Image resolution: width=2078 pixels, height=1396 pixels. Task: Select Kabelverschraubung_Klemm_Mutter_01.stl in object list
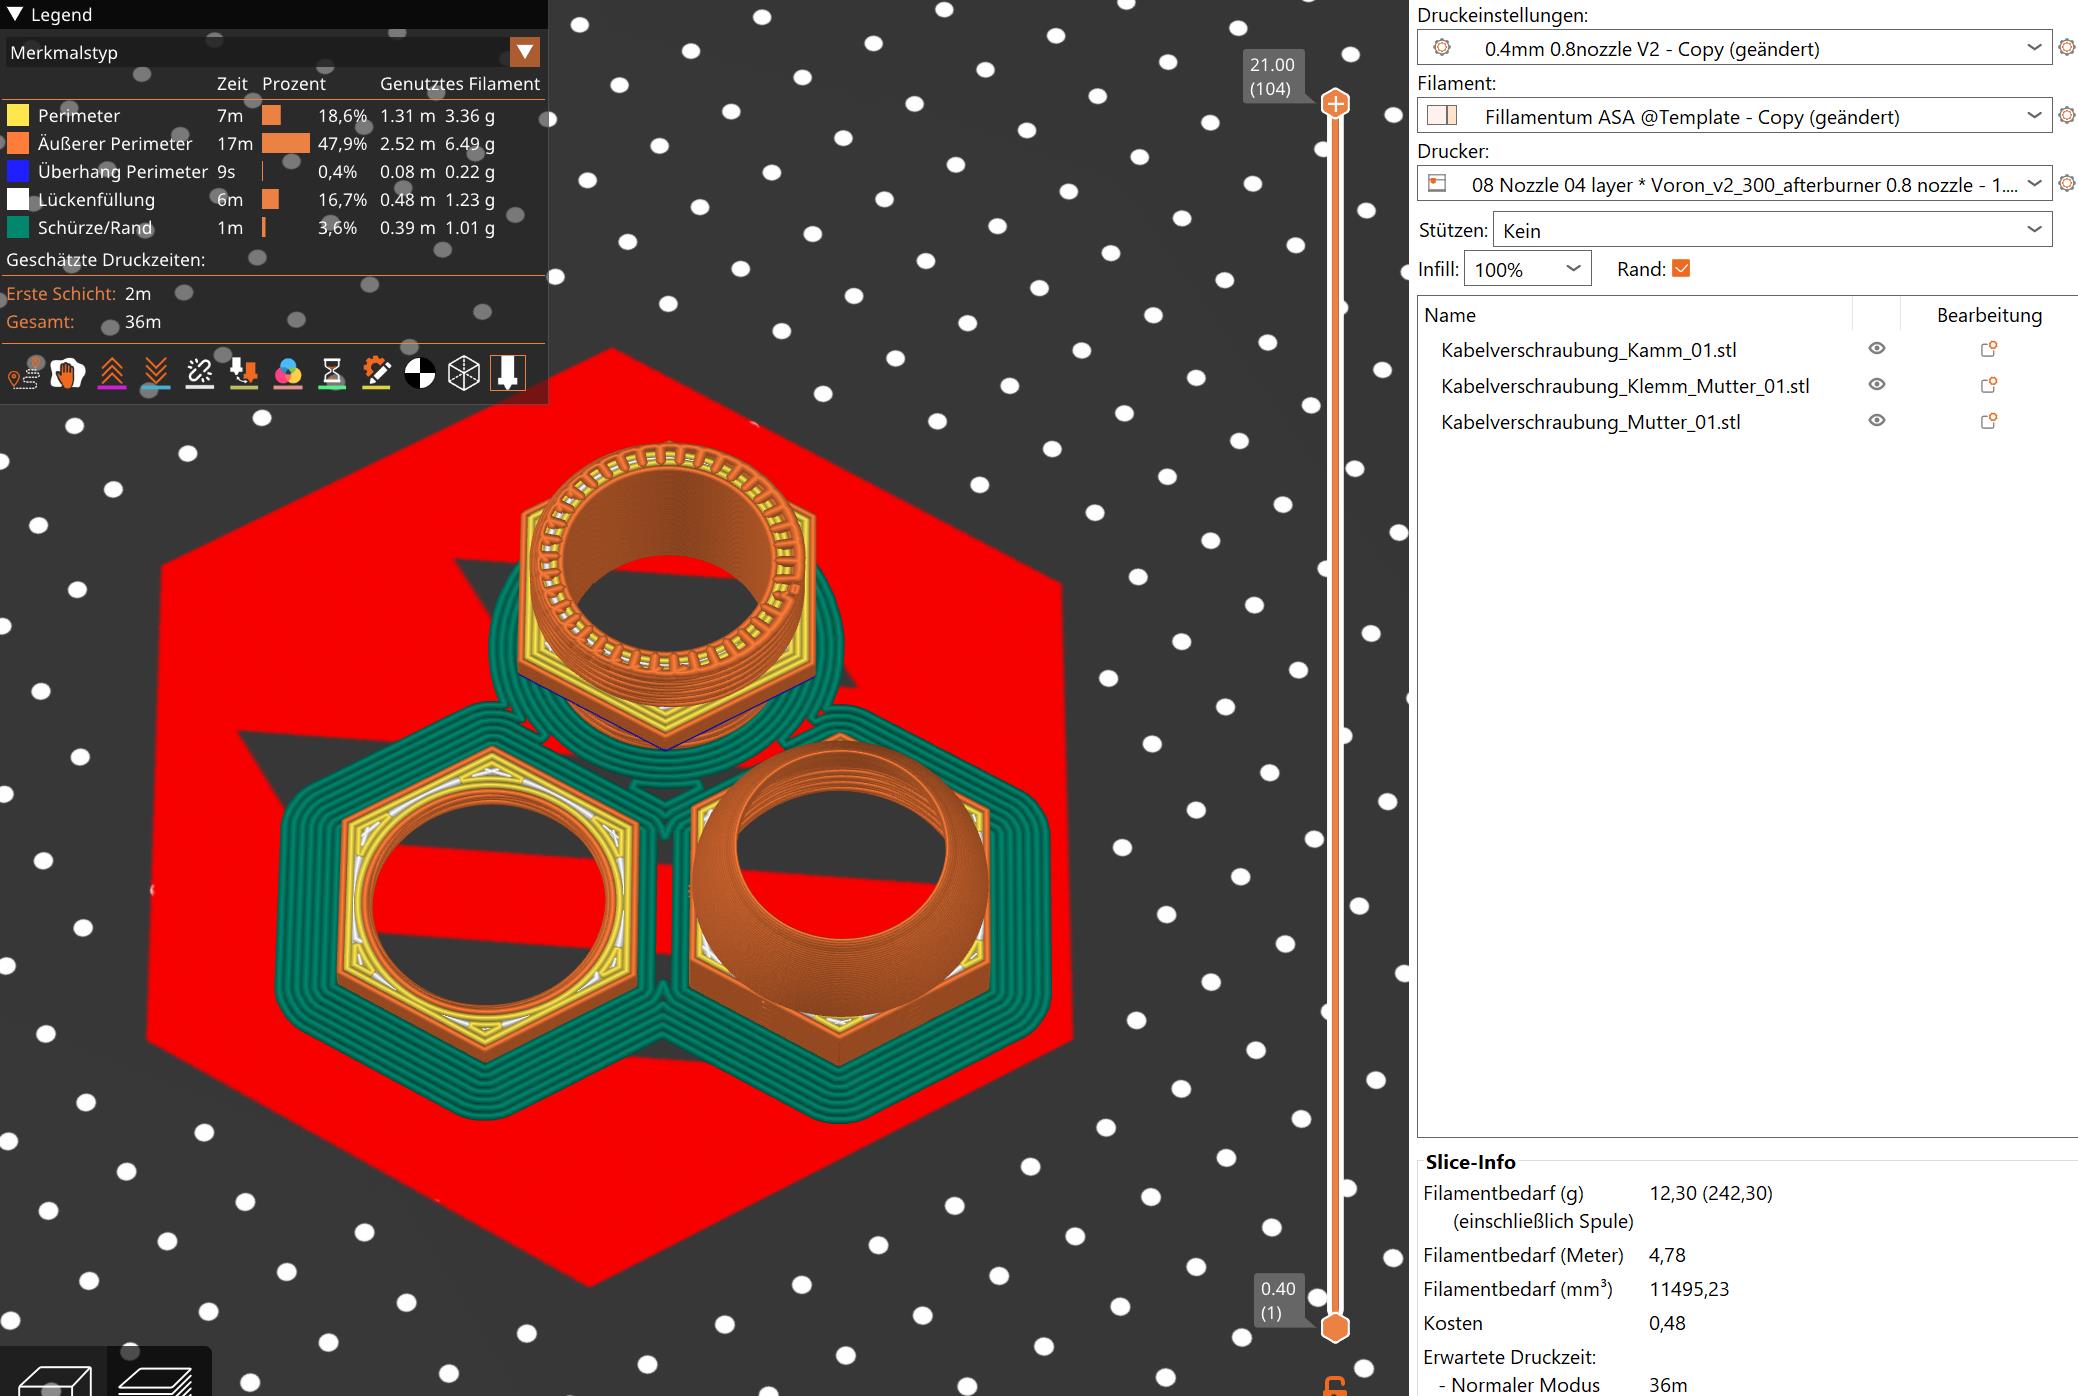[x=1625, y=386]
